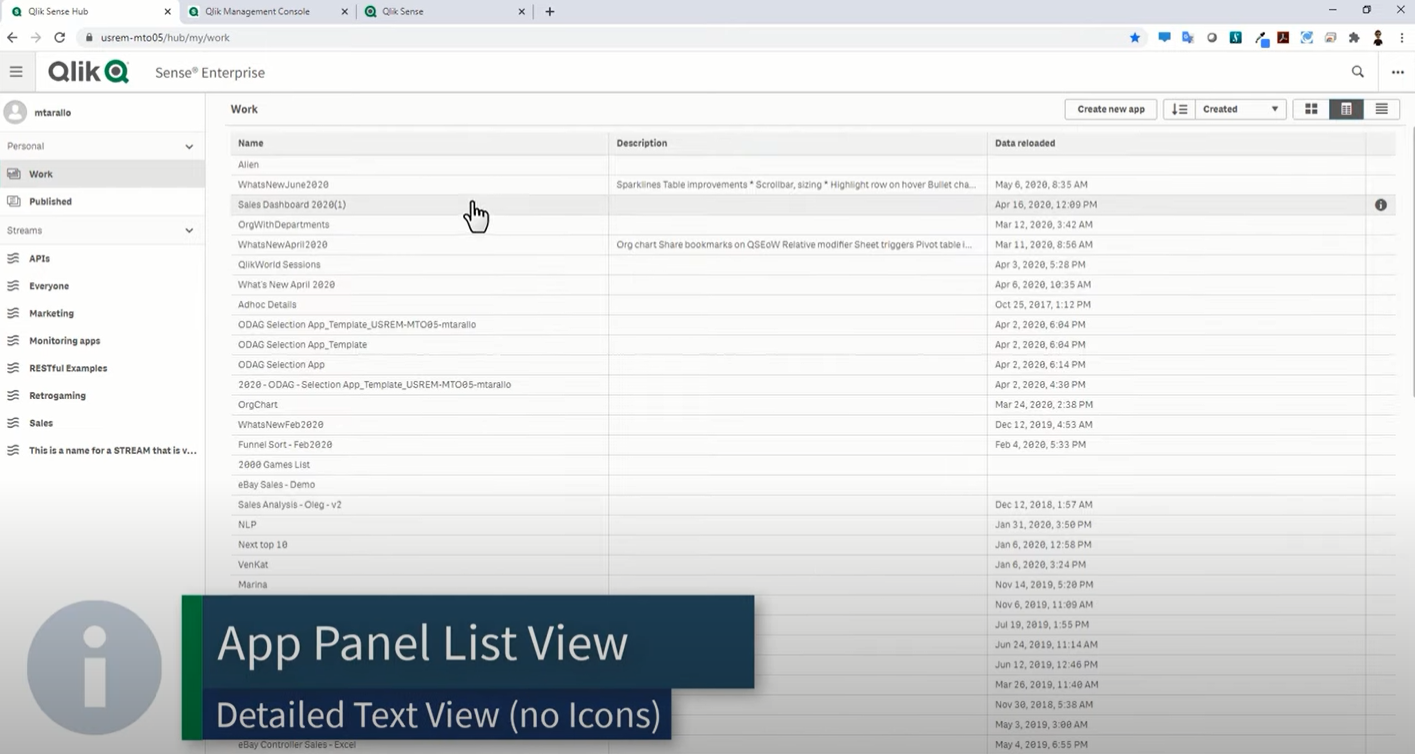Show info for Sales Dashboard 2020(1)
Screen dimensions: 1415x754
[x=1381, y=205]
